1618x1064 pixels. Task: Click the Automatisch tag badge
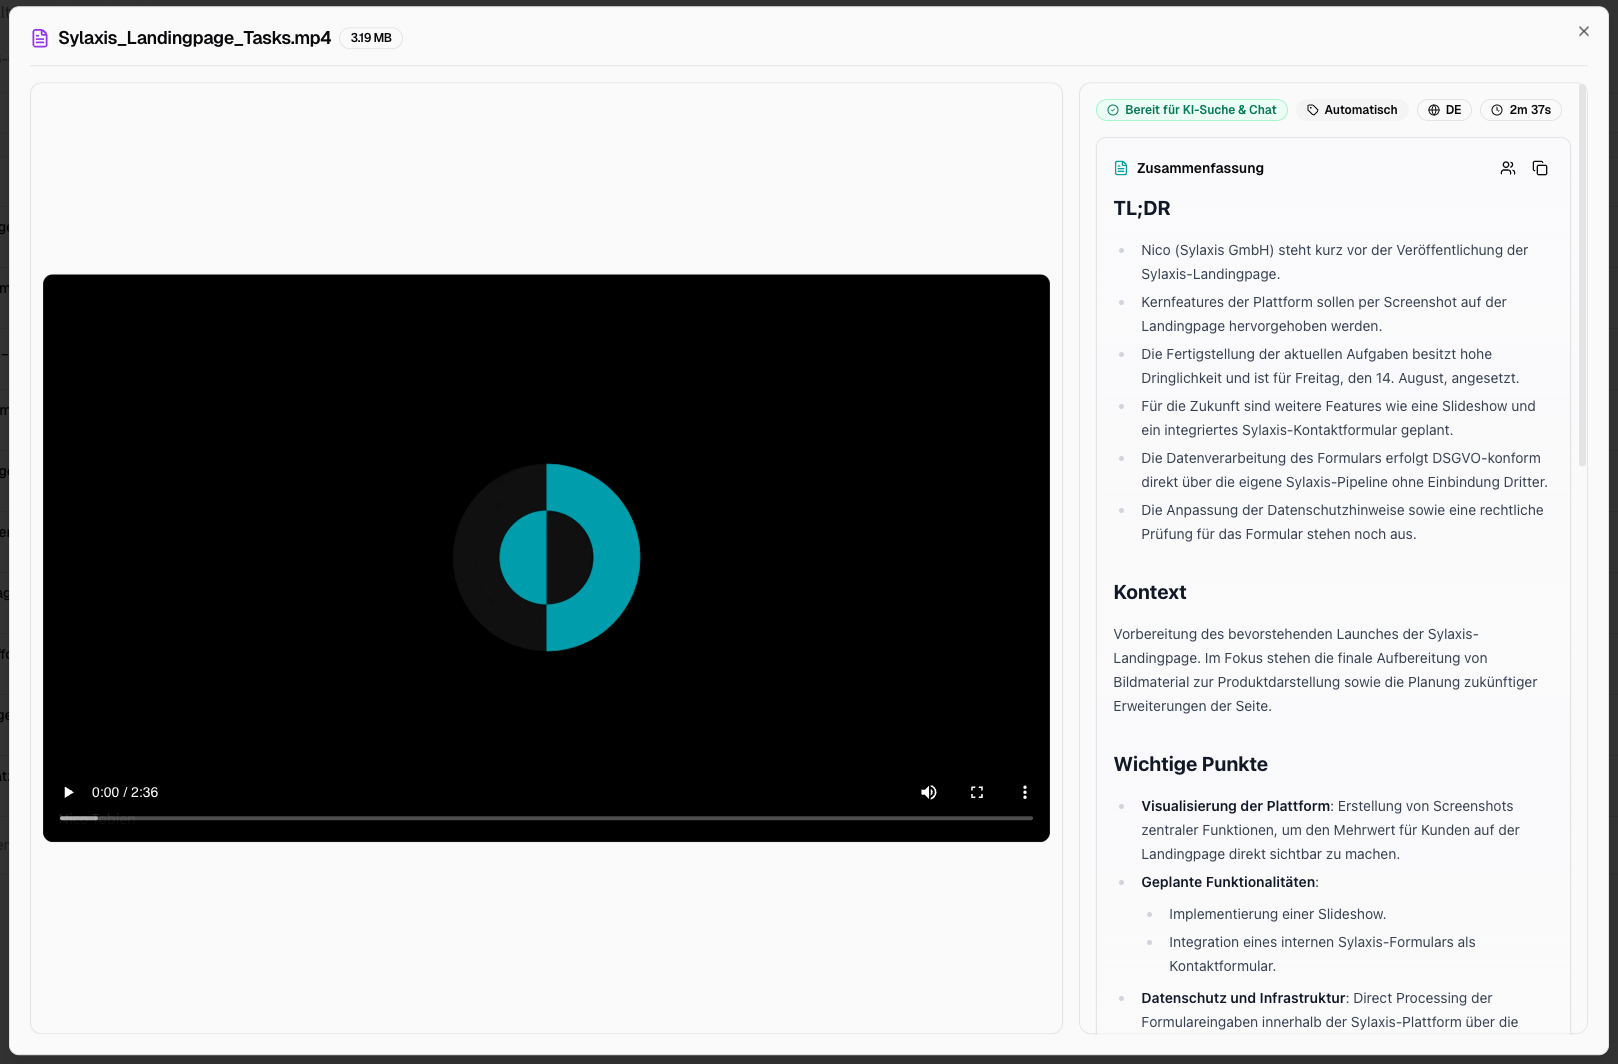[1352, 110]
